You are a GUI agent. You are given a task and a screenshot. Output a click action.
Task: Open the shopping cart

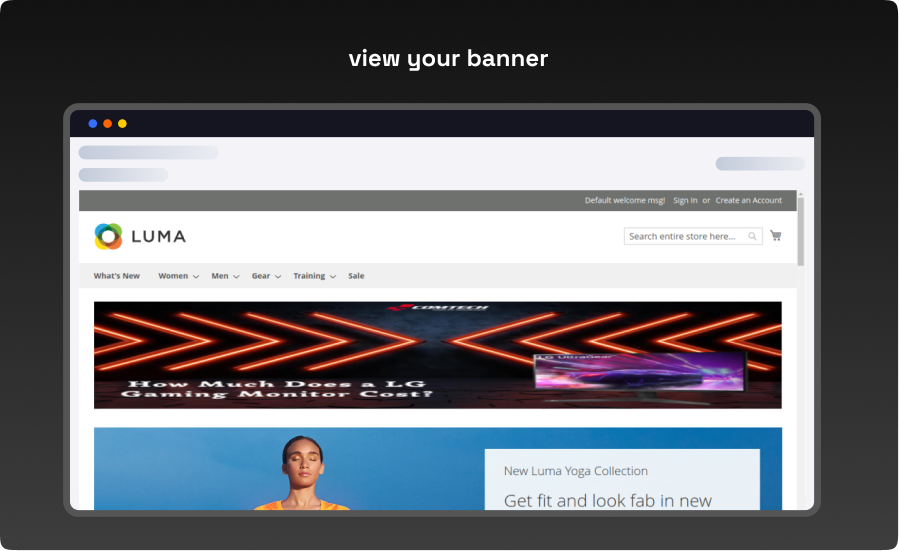pyautogui.click(x=775, y=236)
